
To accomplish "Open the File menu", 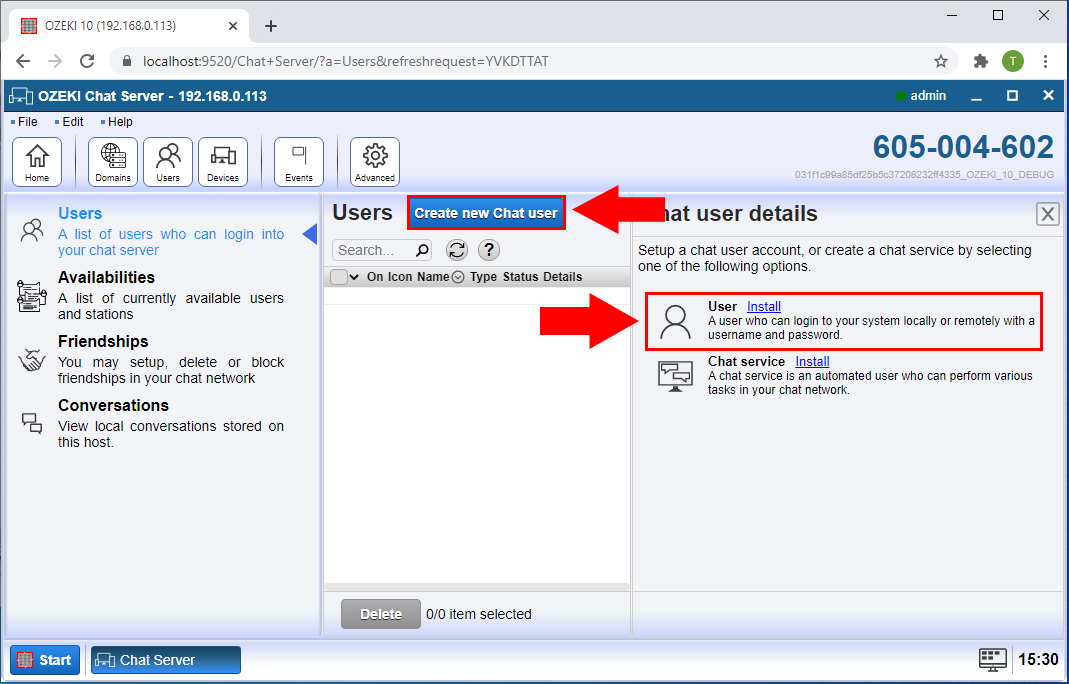I will 27,122.
